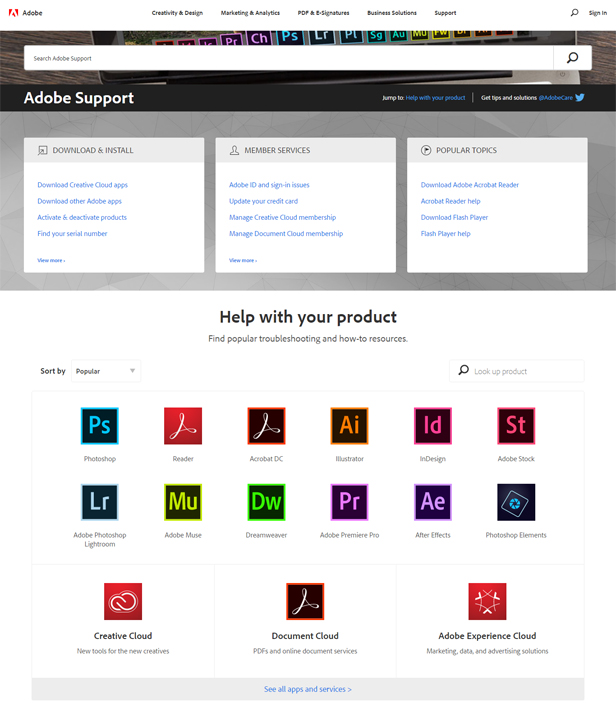Image resolution: width=616 pixels, height=713 pixels.
Task: Click Download Adobe Acrobat Reader link
Action: (470, 185)
